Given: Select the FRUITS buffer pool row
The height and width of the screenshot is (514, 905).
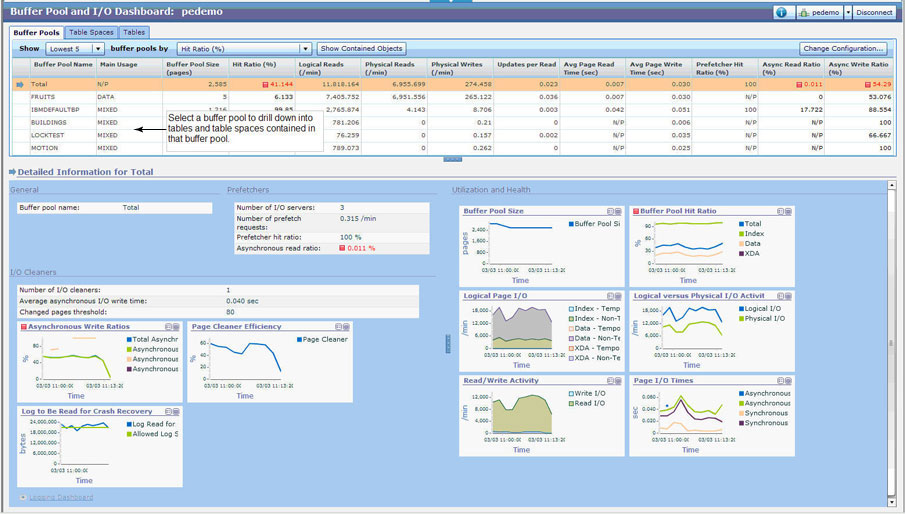Looking at the screenshot, I should pyautogui.click(x=453, y=97).
